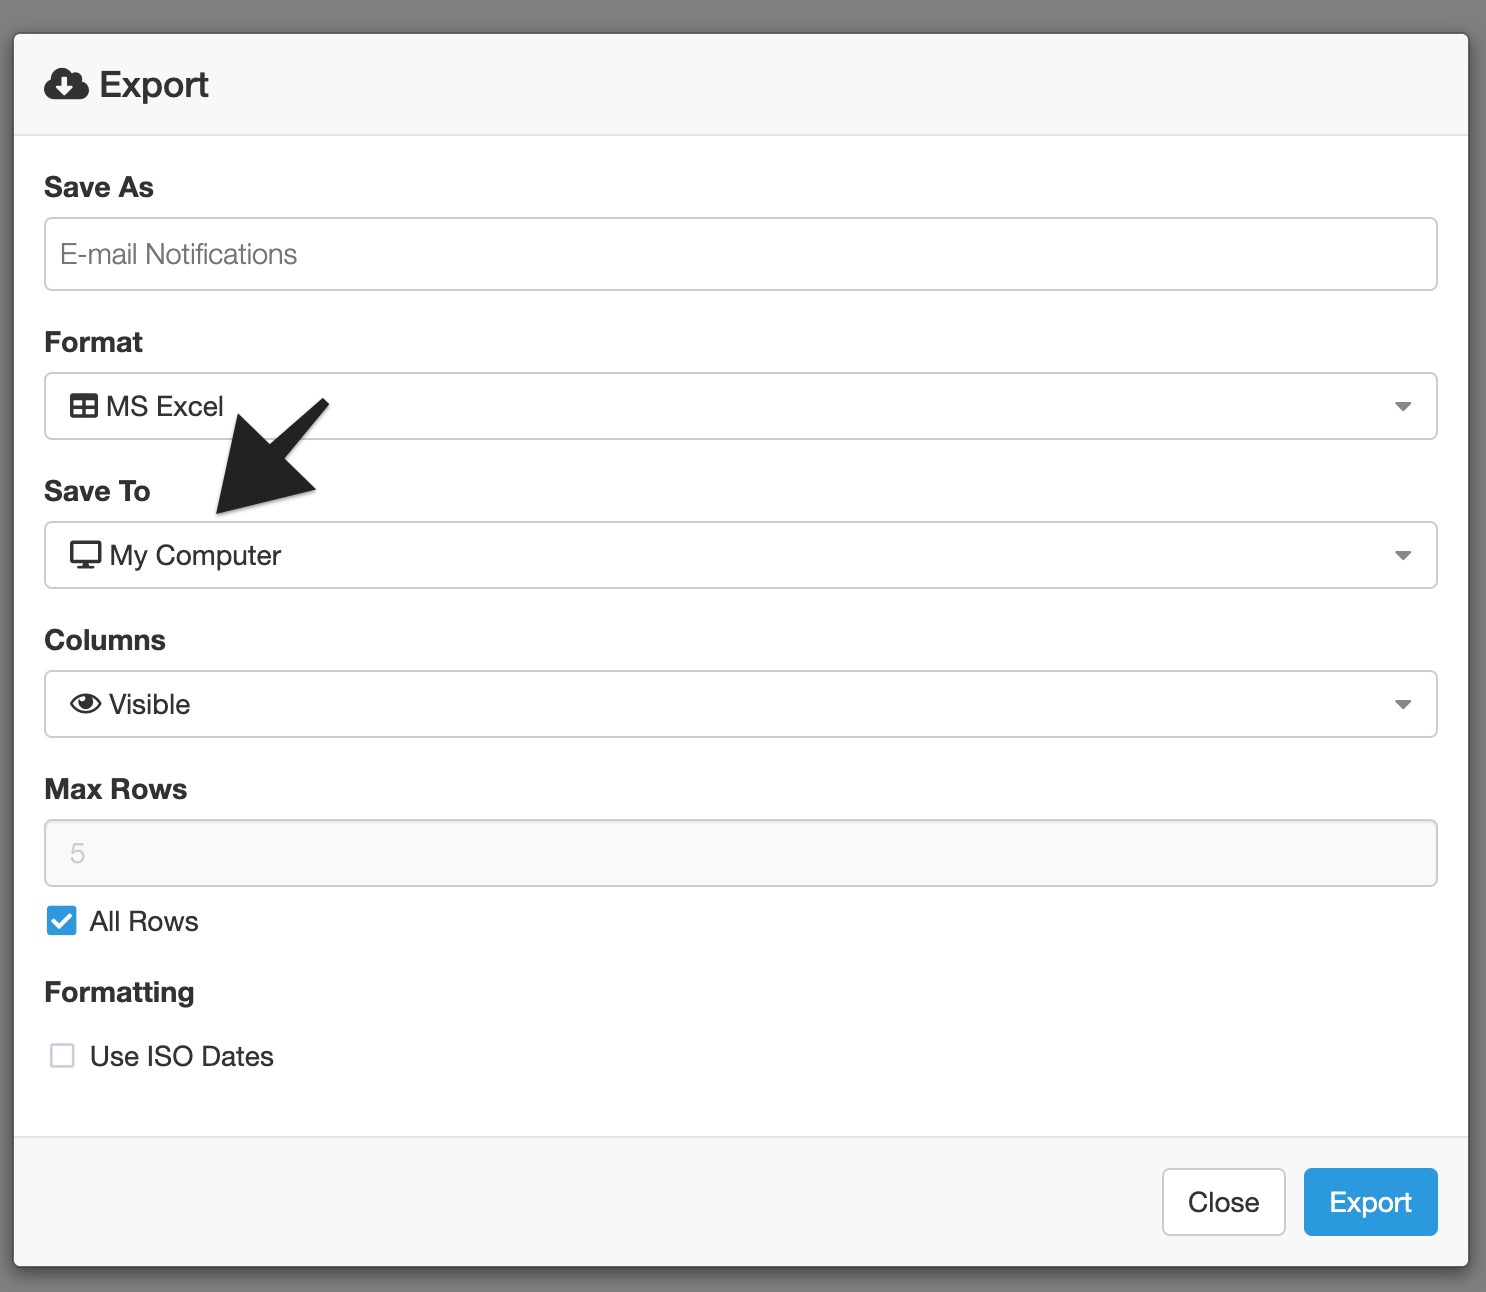Click the monitor icon beside My Computer

[85, 555]
